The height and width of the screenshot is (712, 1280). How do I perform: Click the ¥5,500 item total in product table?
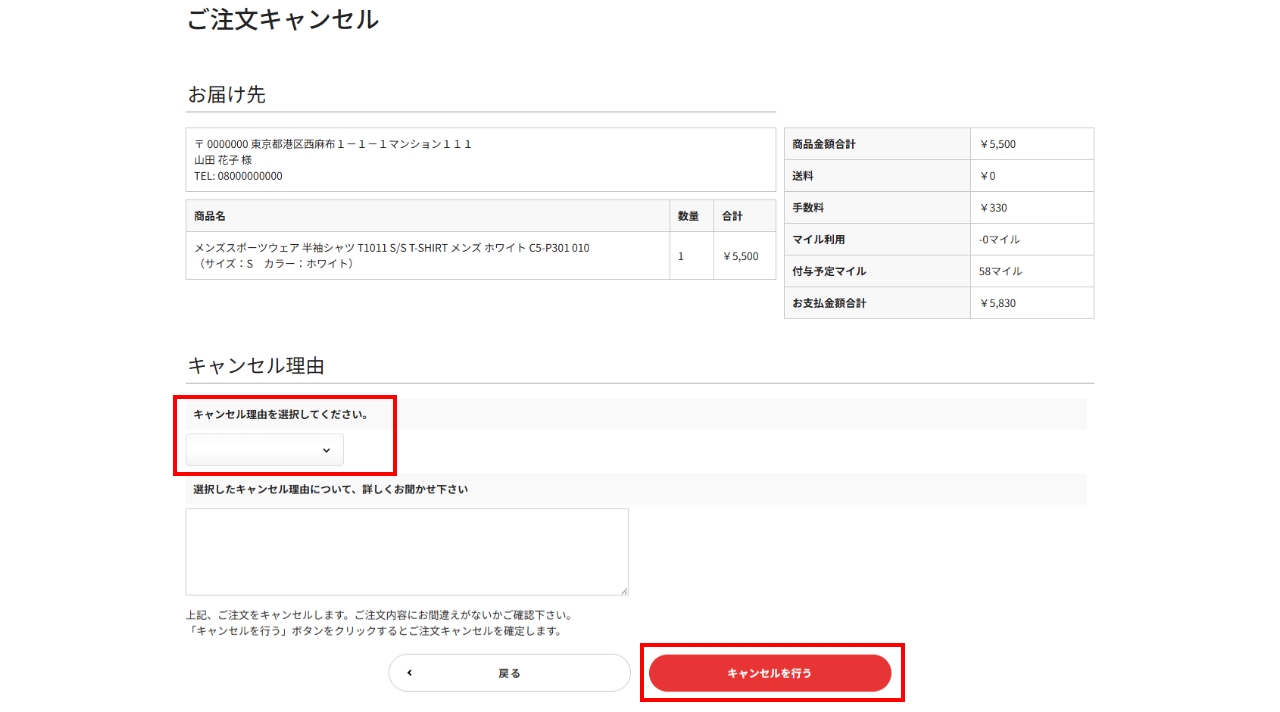(741, 256)
